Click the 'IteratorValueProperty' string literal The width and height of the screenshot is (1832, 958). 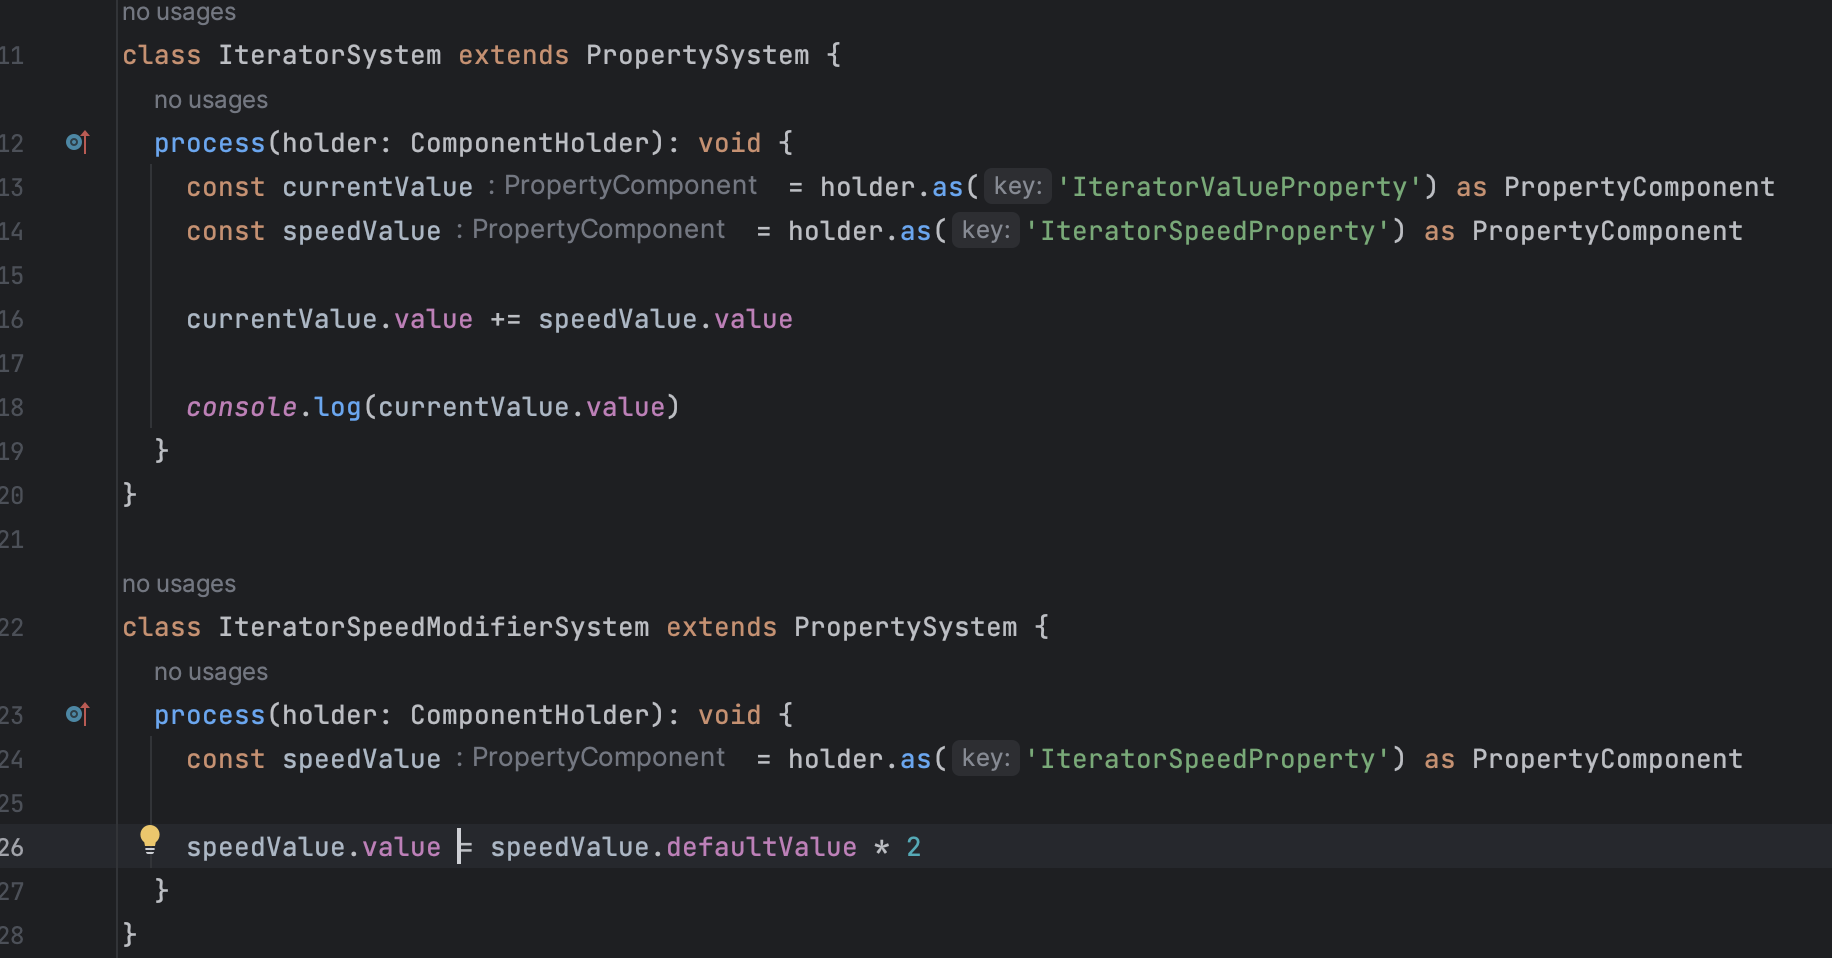(x=1239, y=187)
